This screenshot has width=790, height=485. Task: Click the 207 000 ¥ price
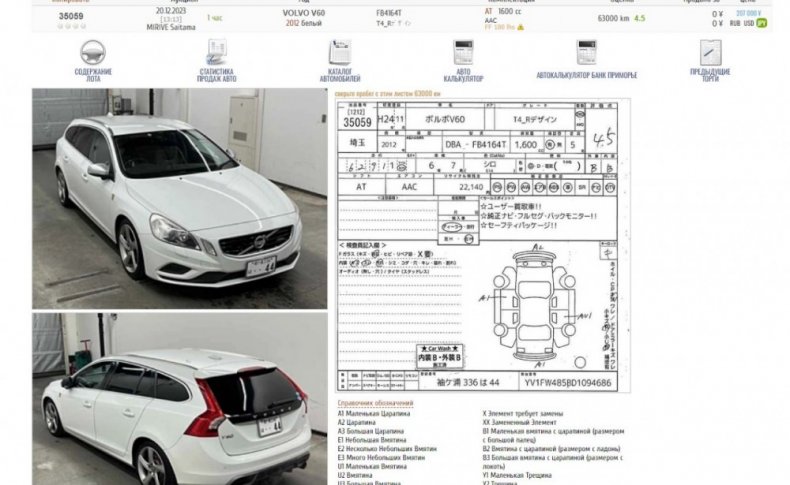click(x=748, y=13)
